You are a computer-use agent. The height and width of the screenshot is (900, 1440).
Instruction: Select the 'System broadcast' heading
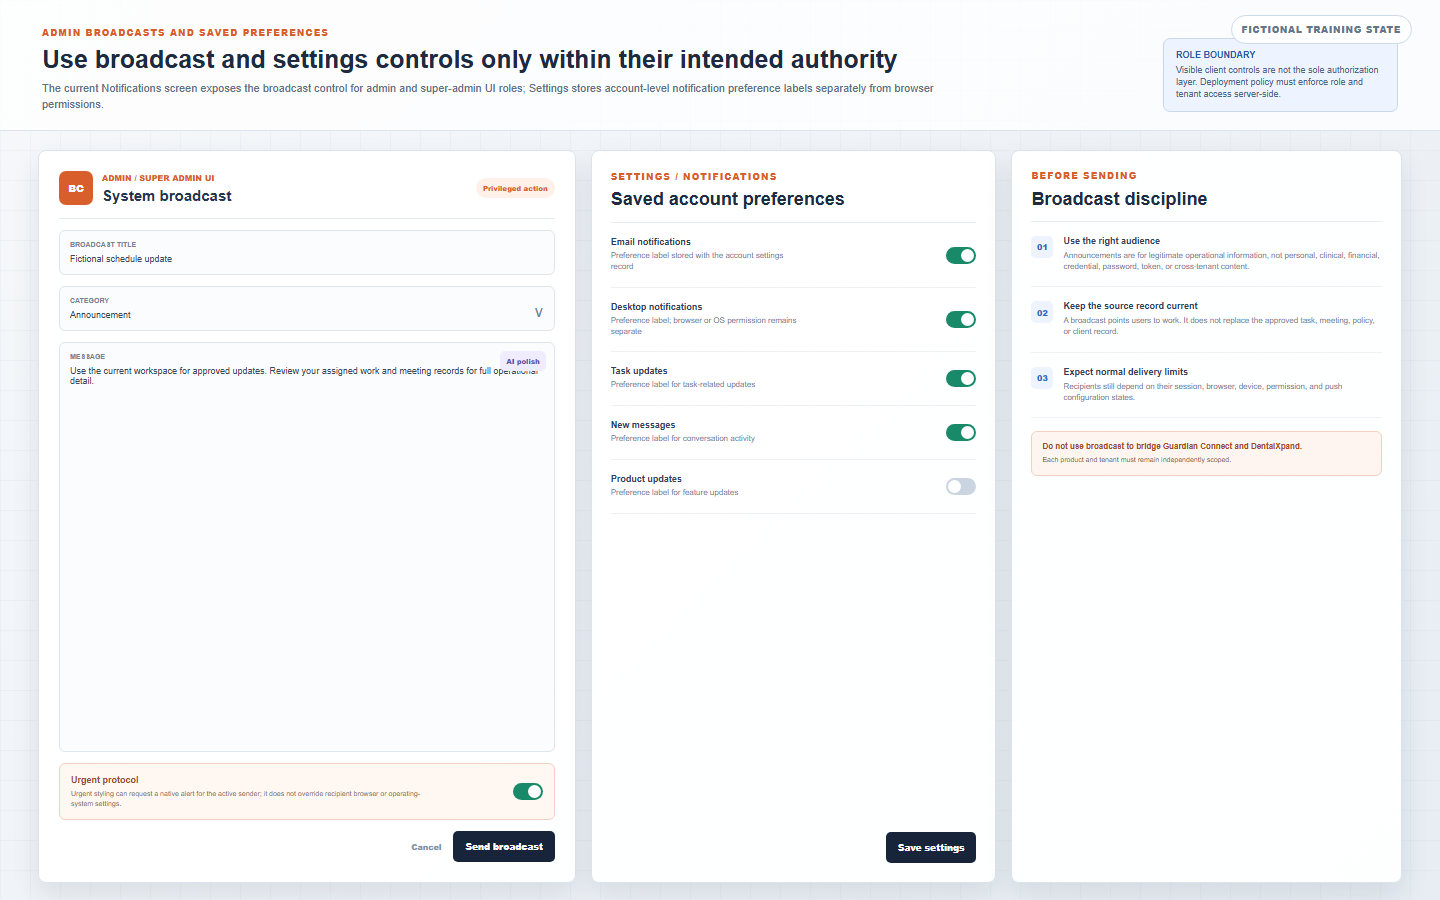167,196
